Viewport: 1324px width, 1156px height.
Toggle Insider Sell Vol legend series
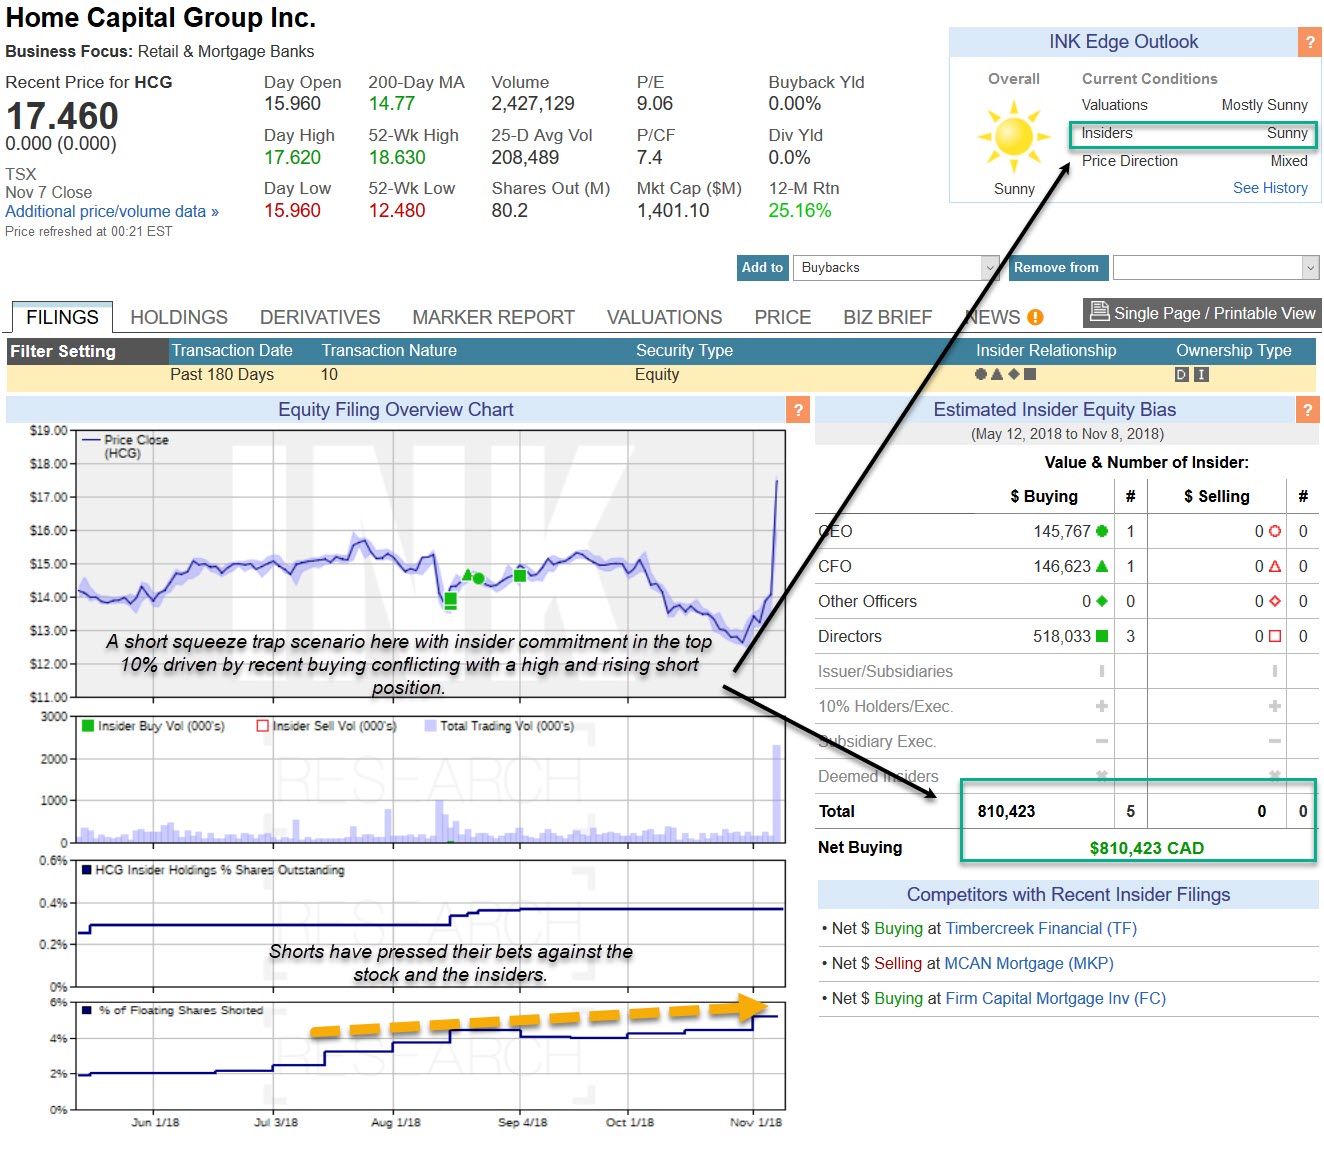(x=327, y=726)
